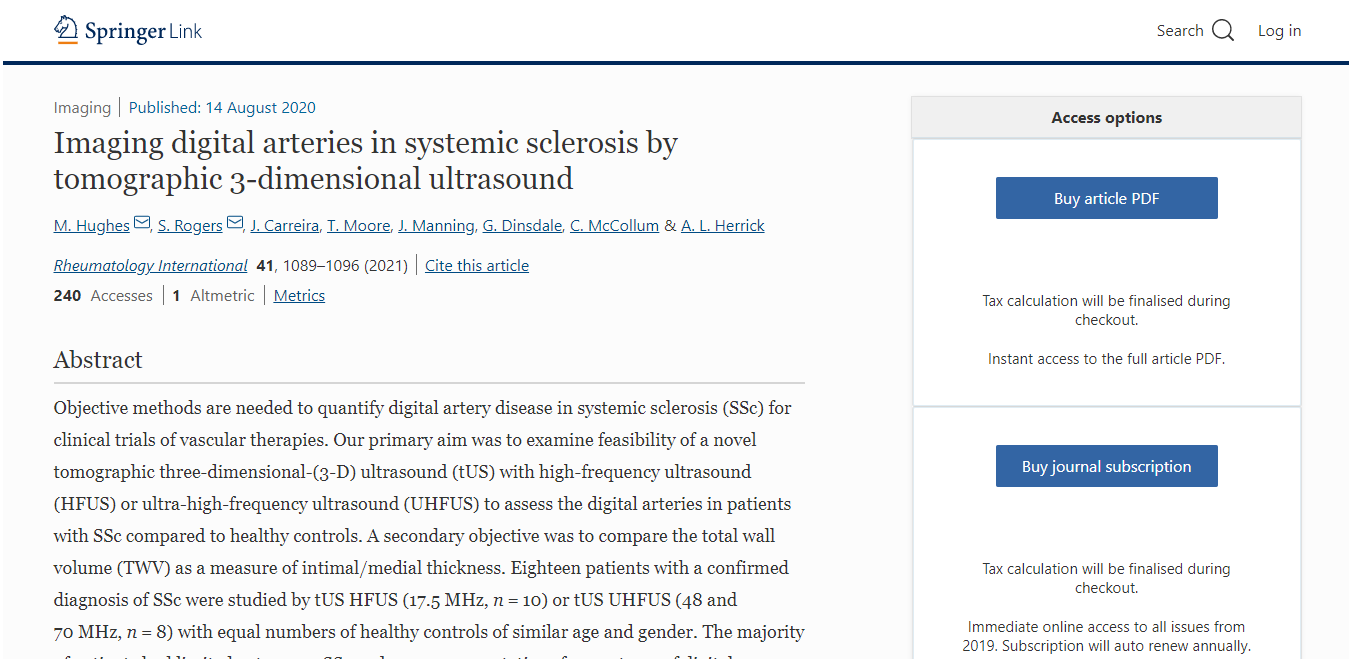Viewport: 1349px width, 659px height.
Task: View article Metrics
Action: click(x=299, y=296)
